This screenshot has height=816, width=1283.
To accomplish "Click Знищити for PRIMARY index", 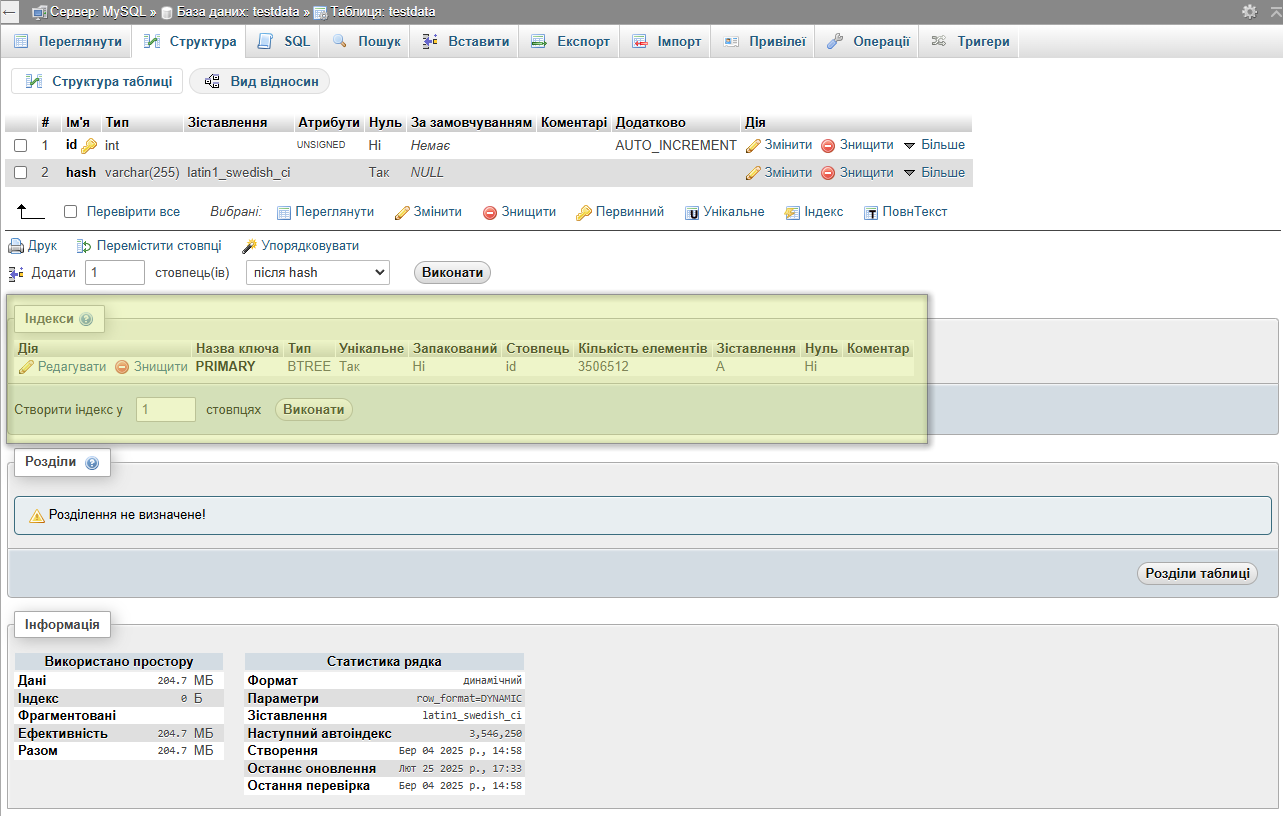I will (152, 367).
